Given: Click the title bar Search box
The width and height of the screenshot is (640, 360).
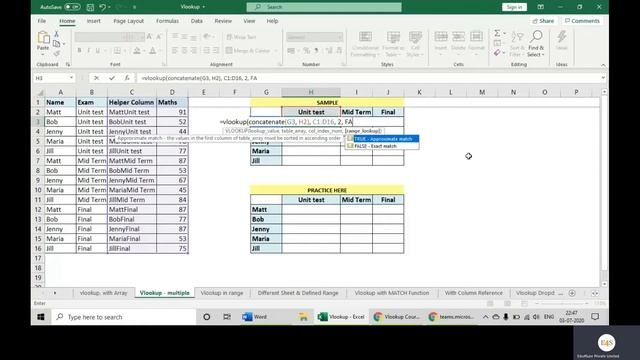Looking at the screenshot, I should (324, 7).
